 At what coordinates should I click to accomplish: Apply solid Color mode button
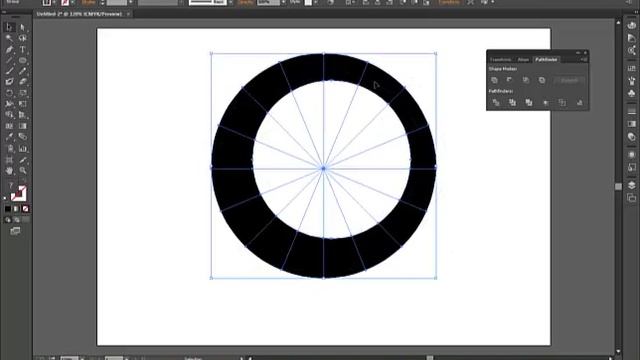pos(8,209)
